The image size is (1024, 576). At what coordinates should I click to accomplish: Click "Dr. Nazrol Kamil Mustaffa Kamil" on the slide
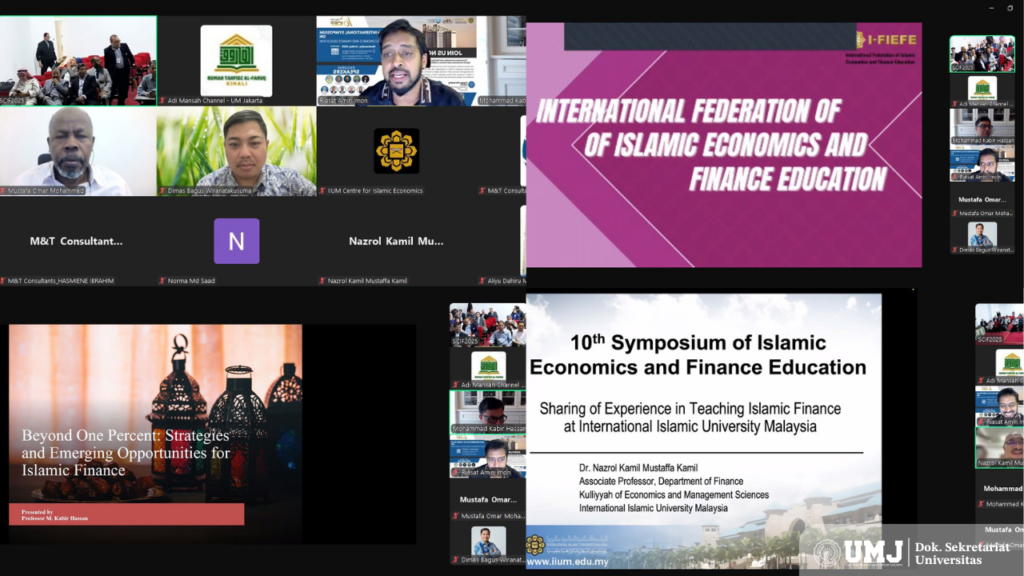638,468
